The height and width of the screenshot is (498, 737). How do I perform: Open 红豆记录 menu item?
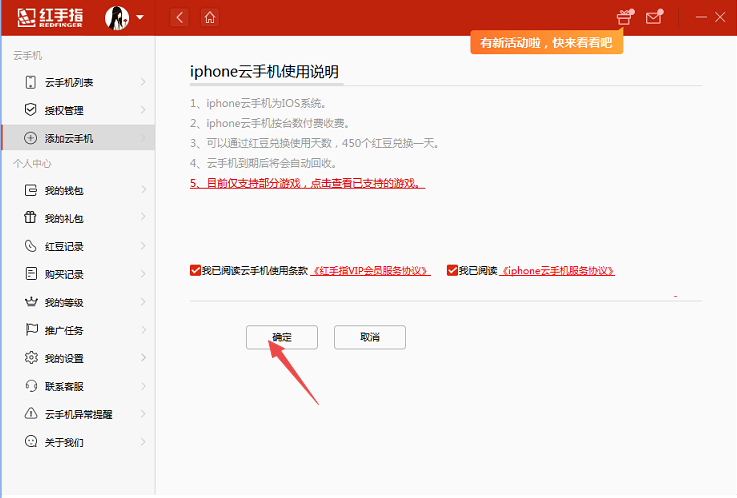tap(64, 247)
